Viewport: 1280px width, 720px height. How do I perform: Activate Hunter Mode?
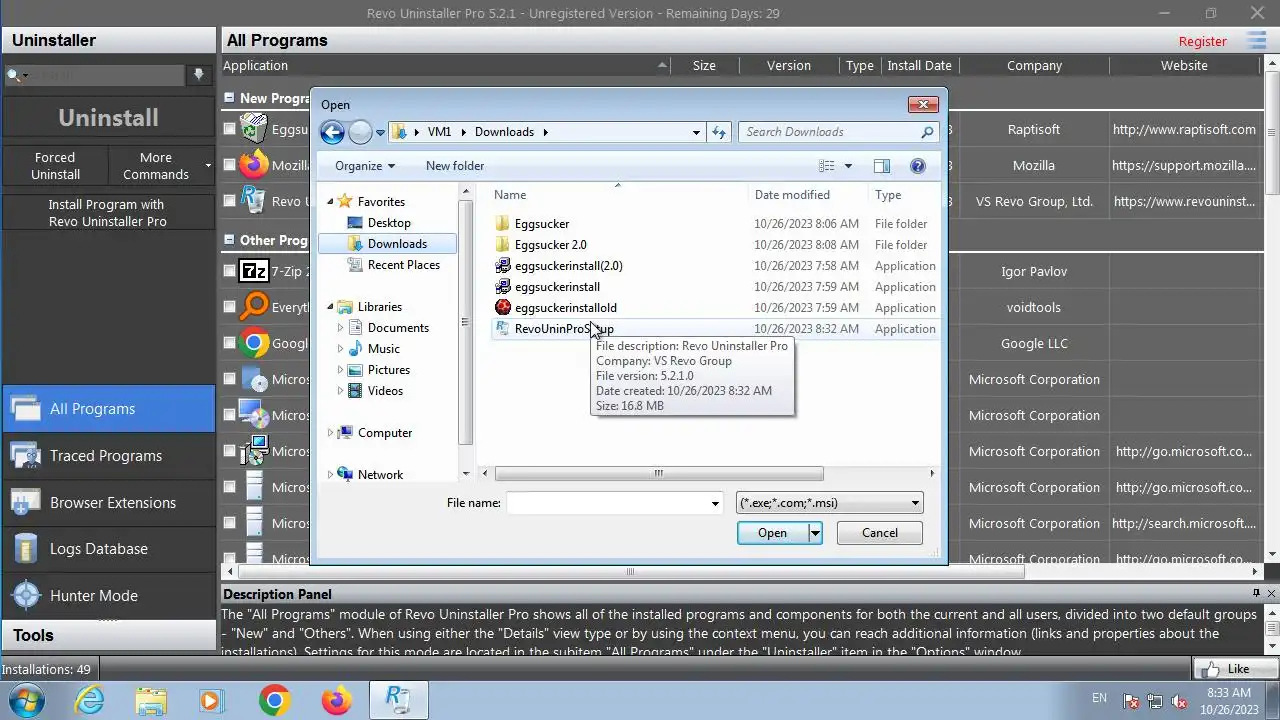point(108,595)
